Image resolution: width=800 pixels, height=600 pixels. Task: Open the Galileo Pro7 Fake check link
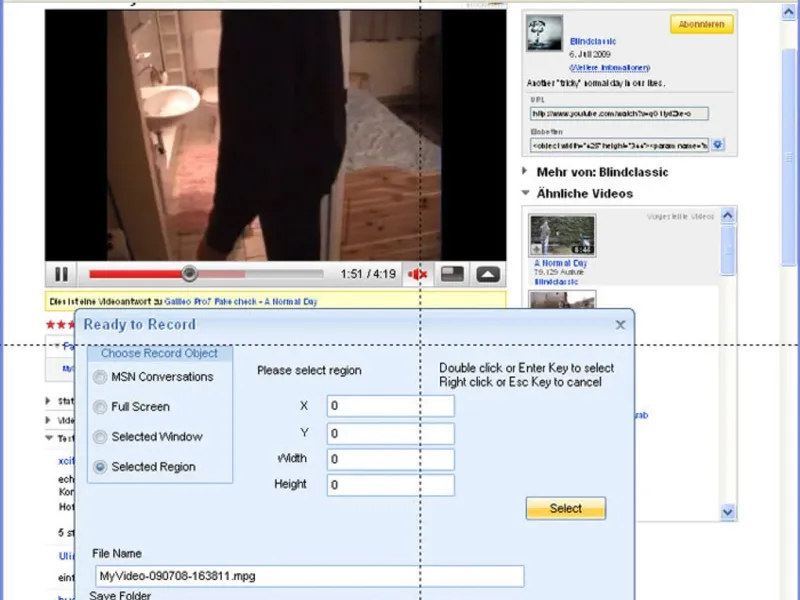pyautogui.click(x=240, y=302)
